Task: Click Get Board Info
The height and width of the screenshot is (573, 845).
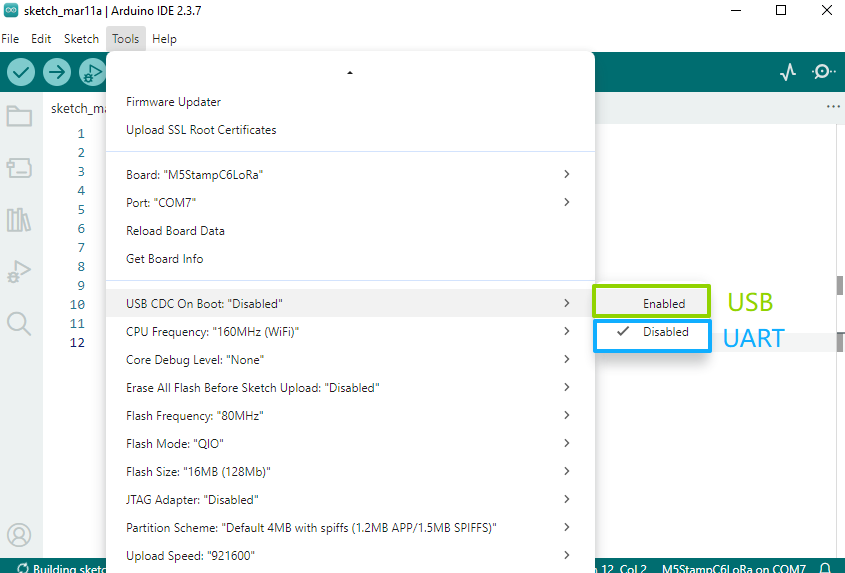Action: pyautogui.click(x=165, y=259)
